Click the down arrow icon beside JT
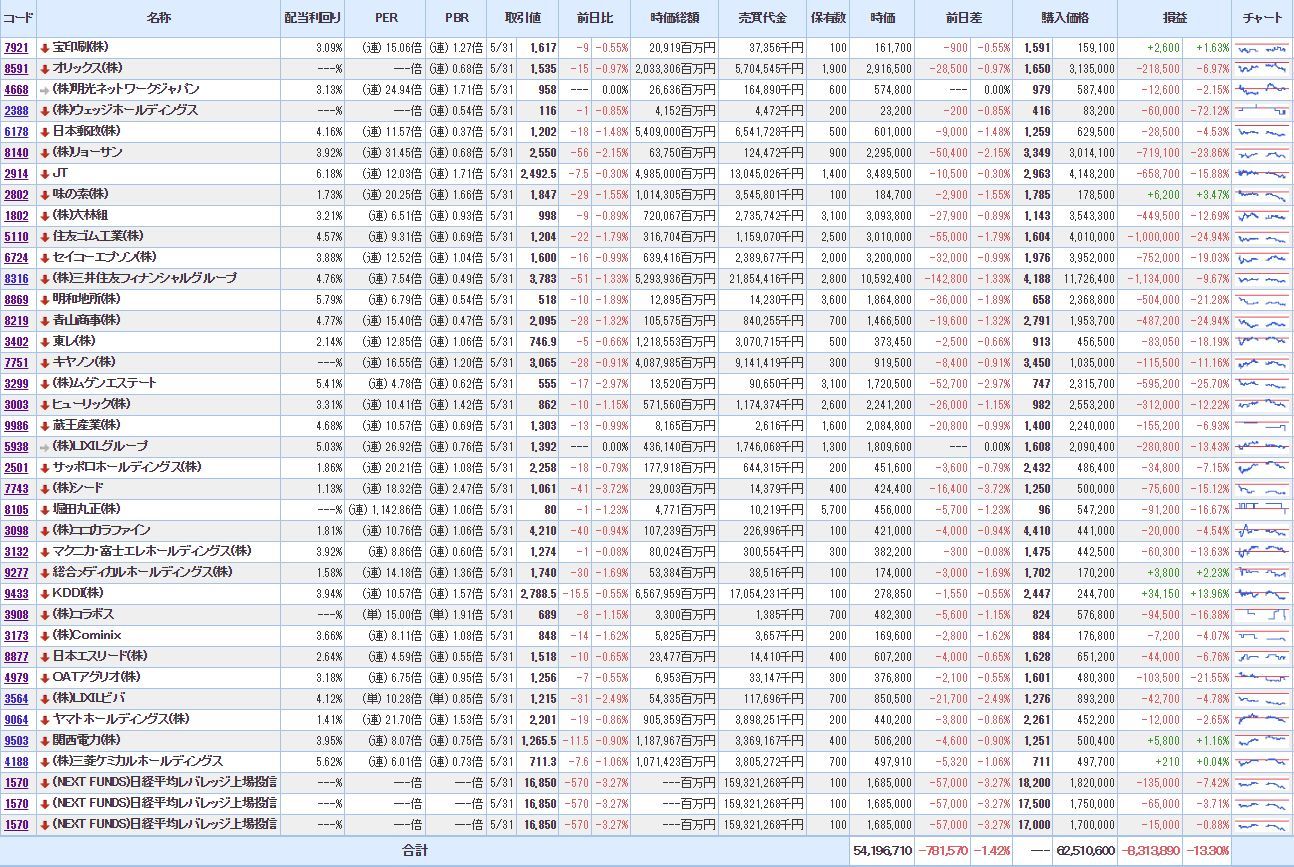Image resolution: width=1294 pixels, height=867 pixels. tap(45, 174)
